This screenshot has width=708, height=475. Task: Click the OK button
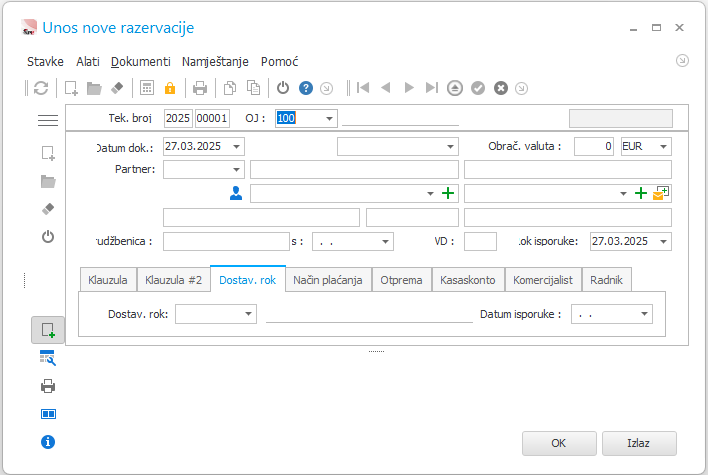coord(559,443)
